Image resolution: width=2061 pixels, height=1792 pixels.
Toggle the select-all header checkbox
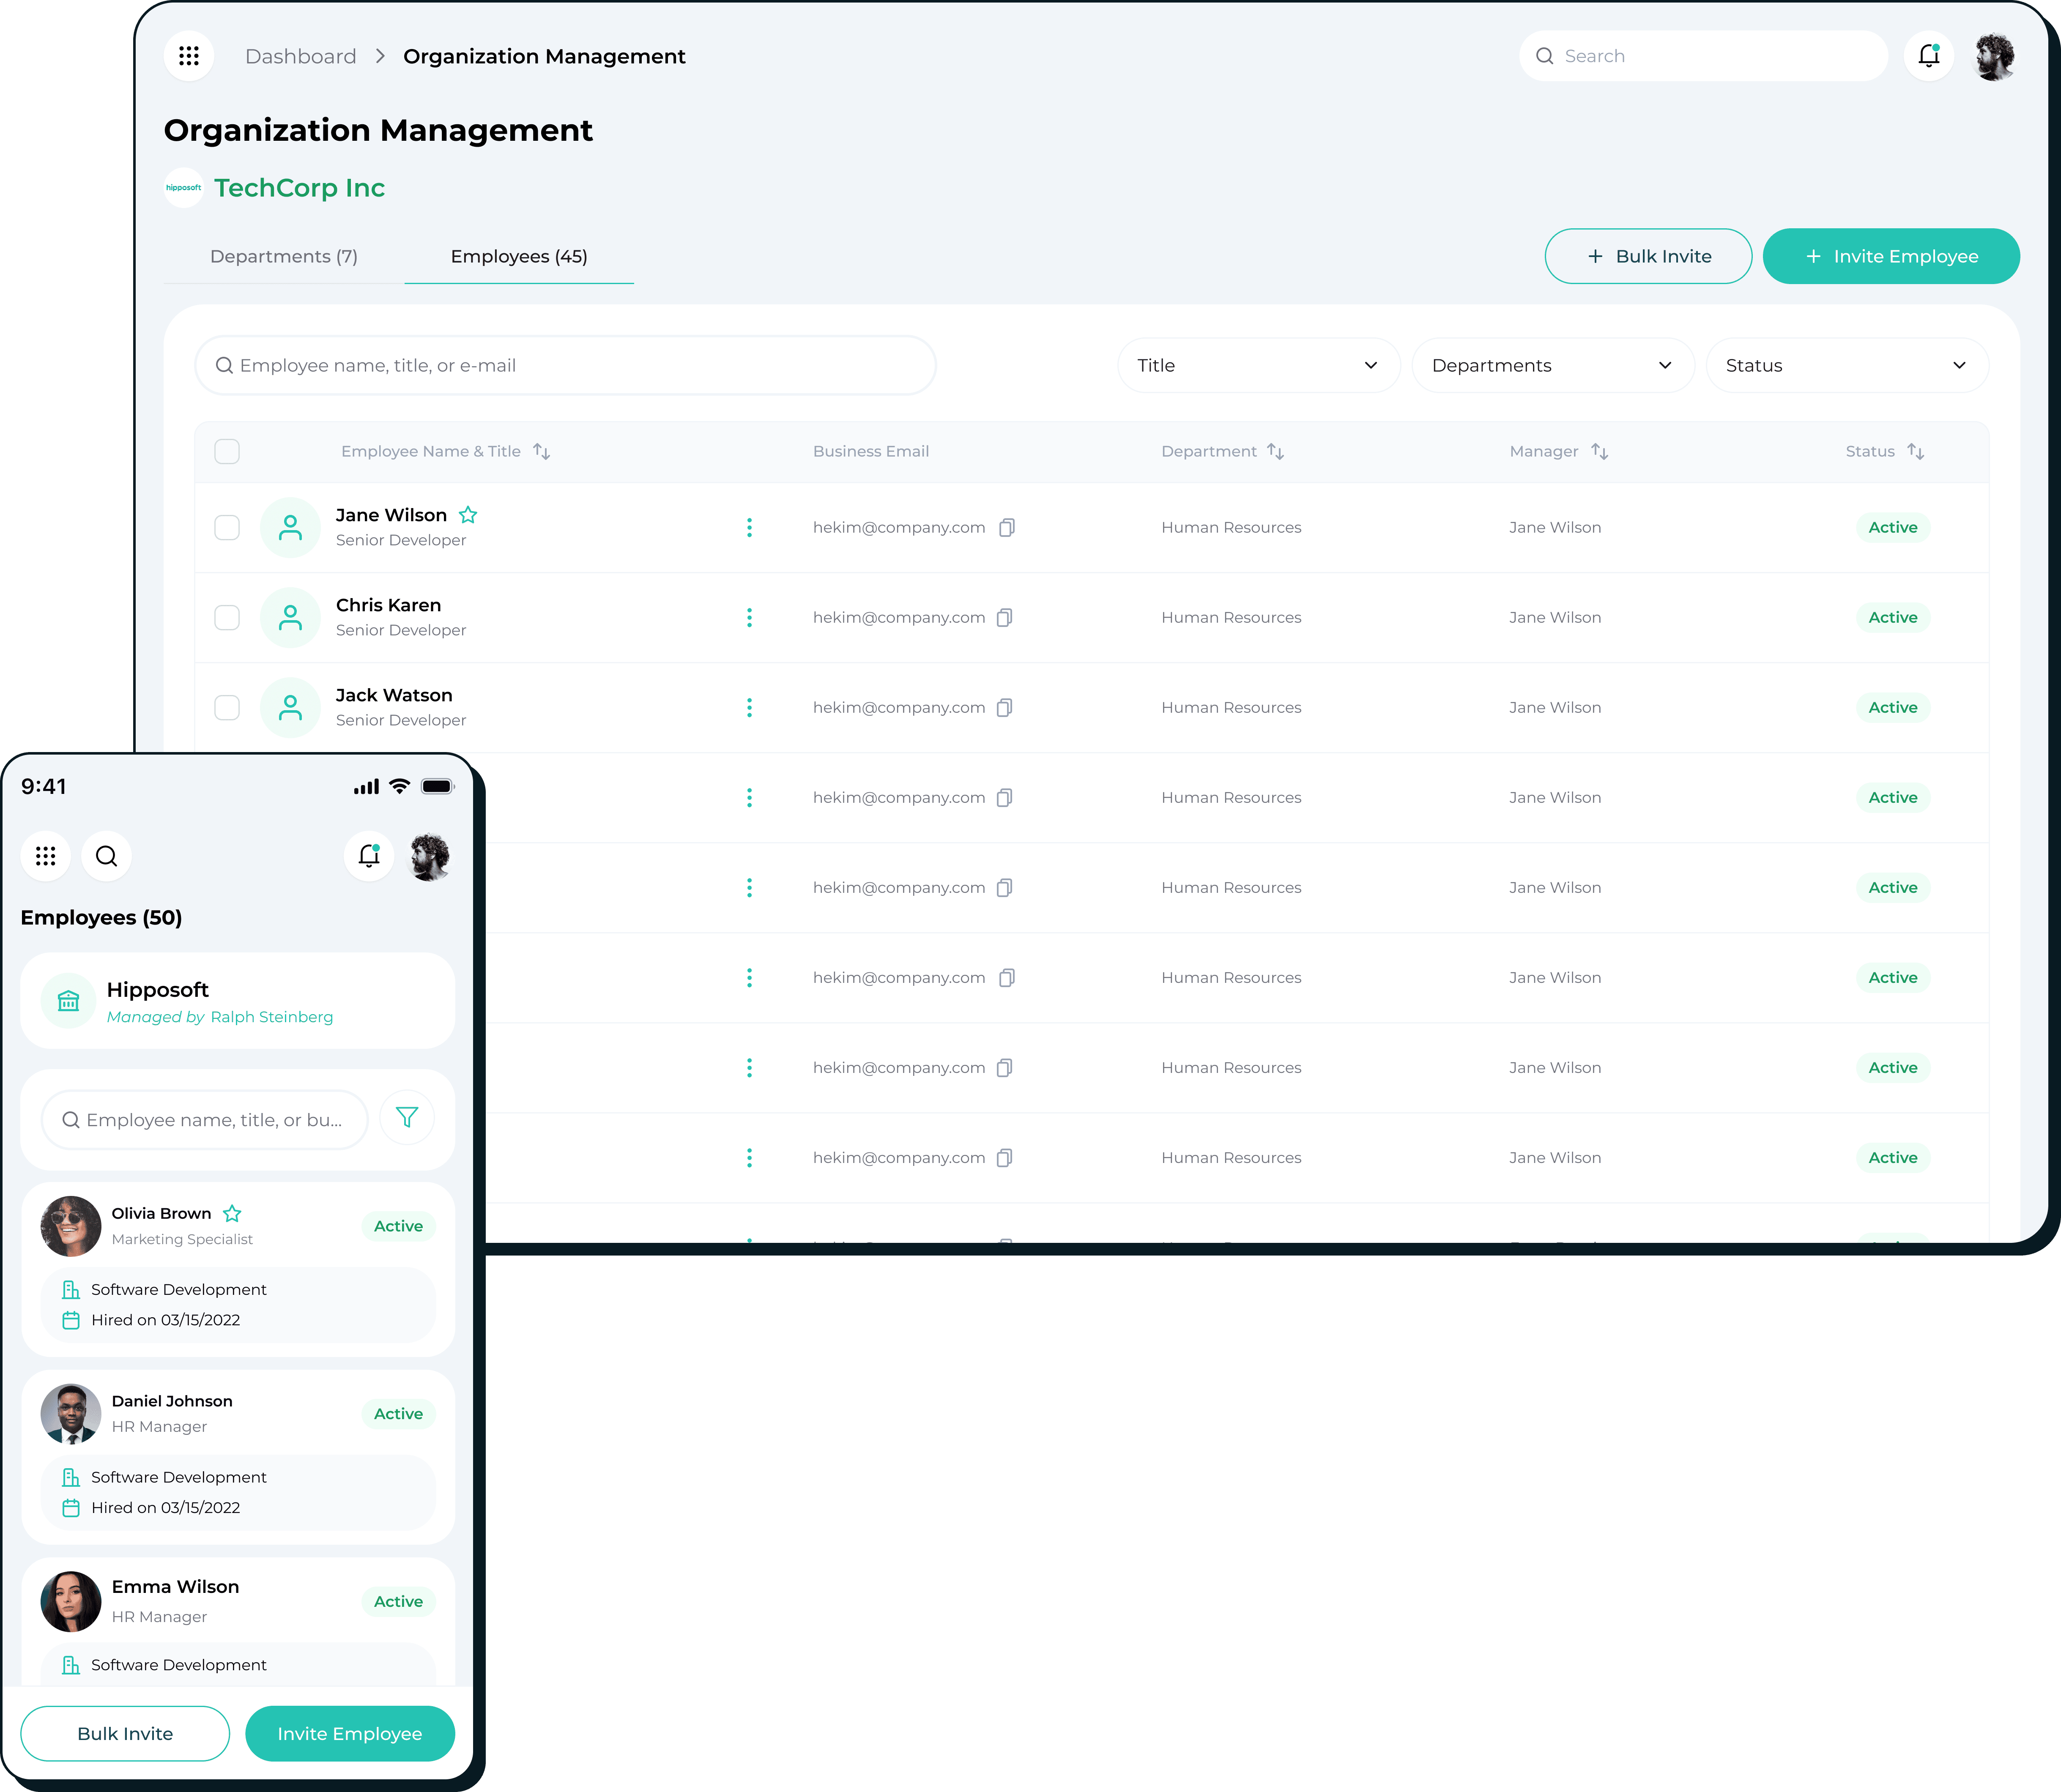[x=227, y=451]
